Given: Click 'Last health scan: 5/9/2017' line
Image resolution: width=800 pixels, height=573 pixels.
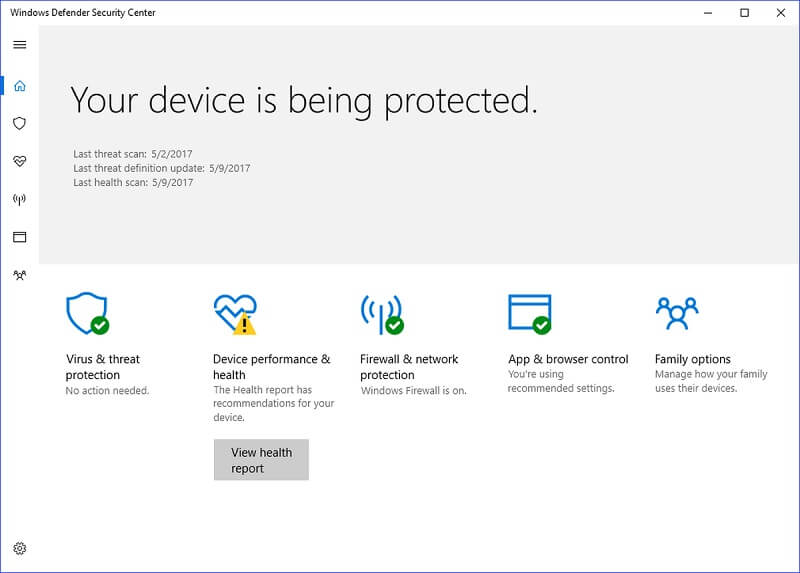Looking at the screenshot, I should coord(133,183).
